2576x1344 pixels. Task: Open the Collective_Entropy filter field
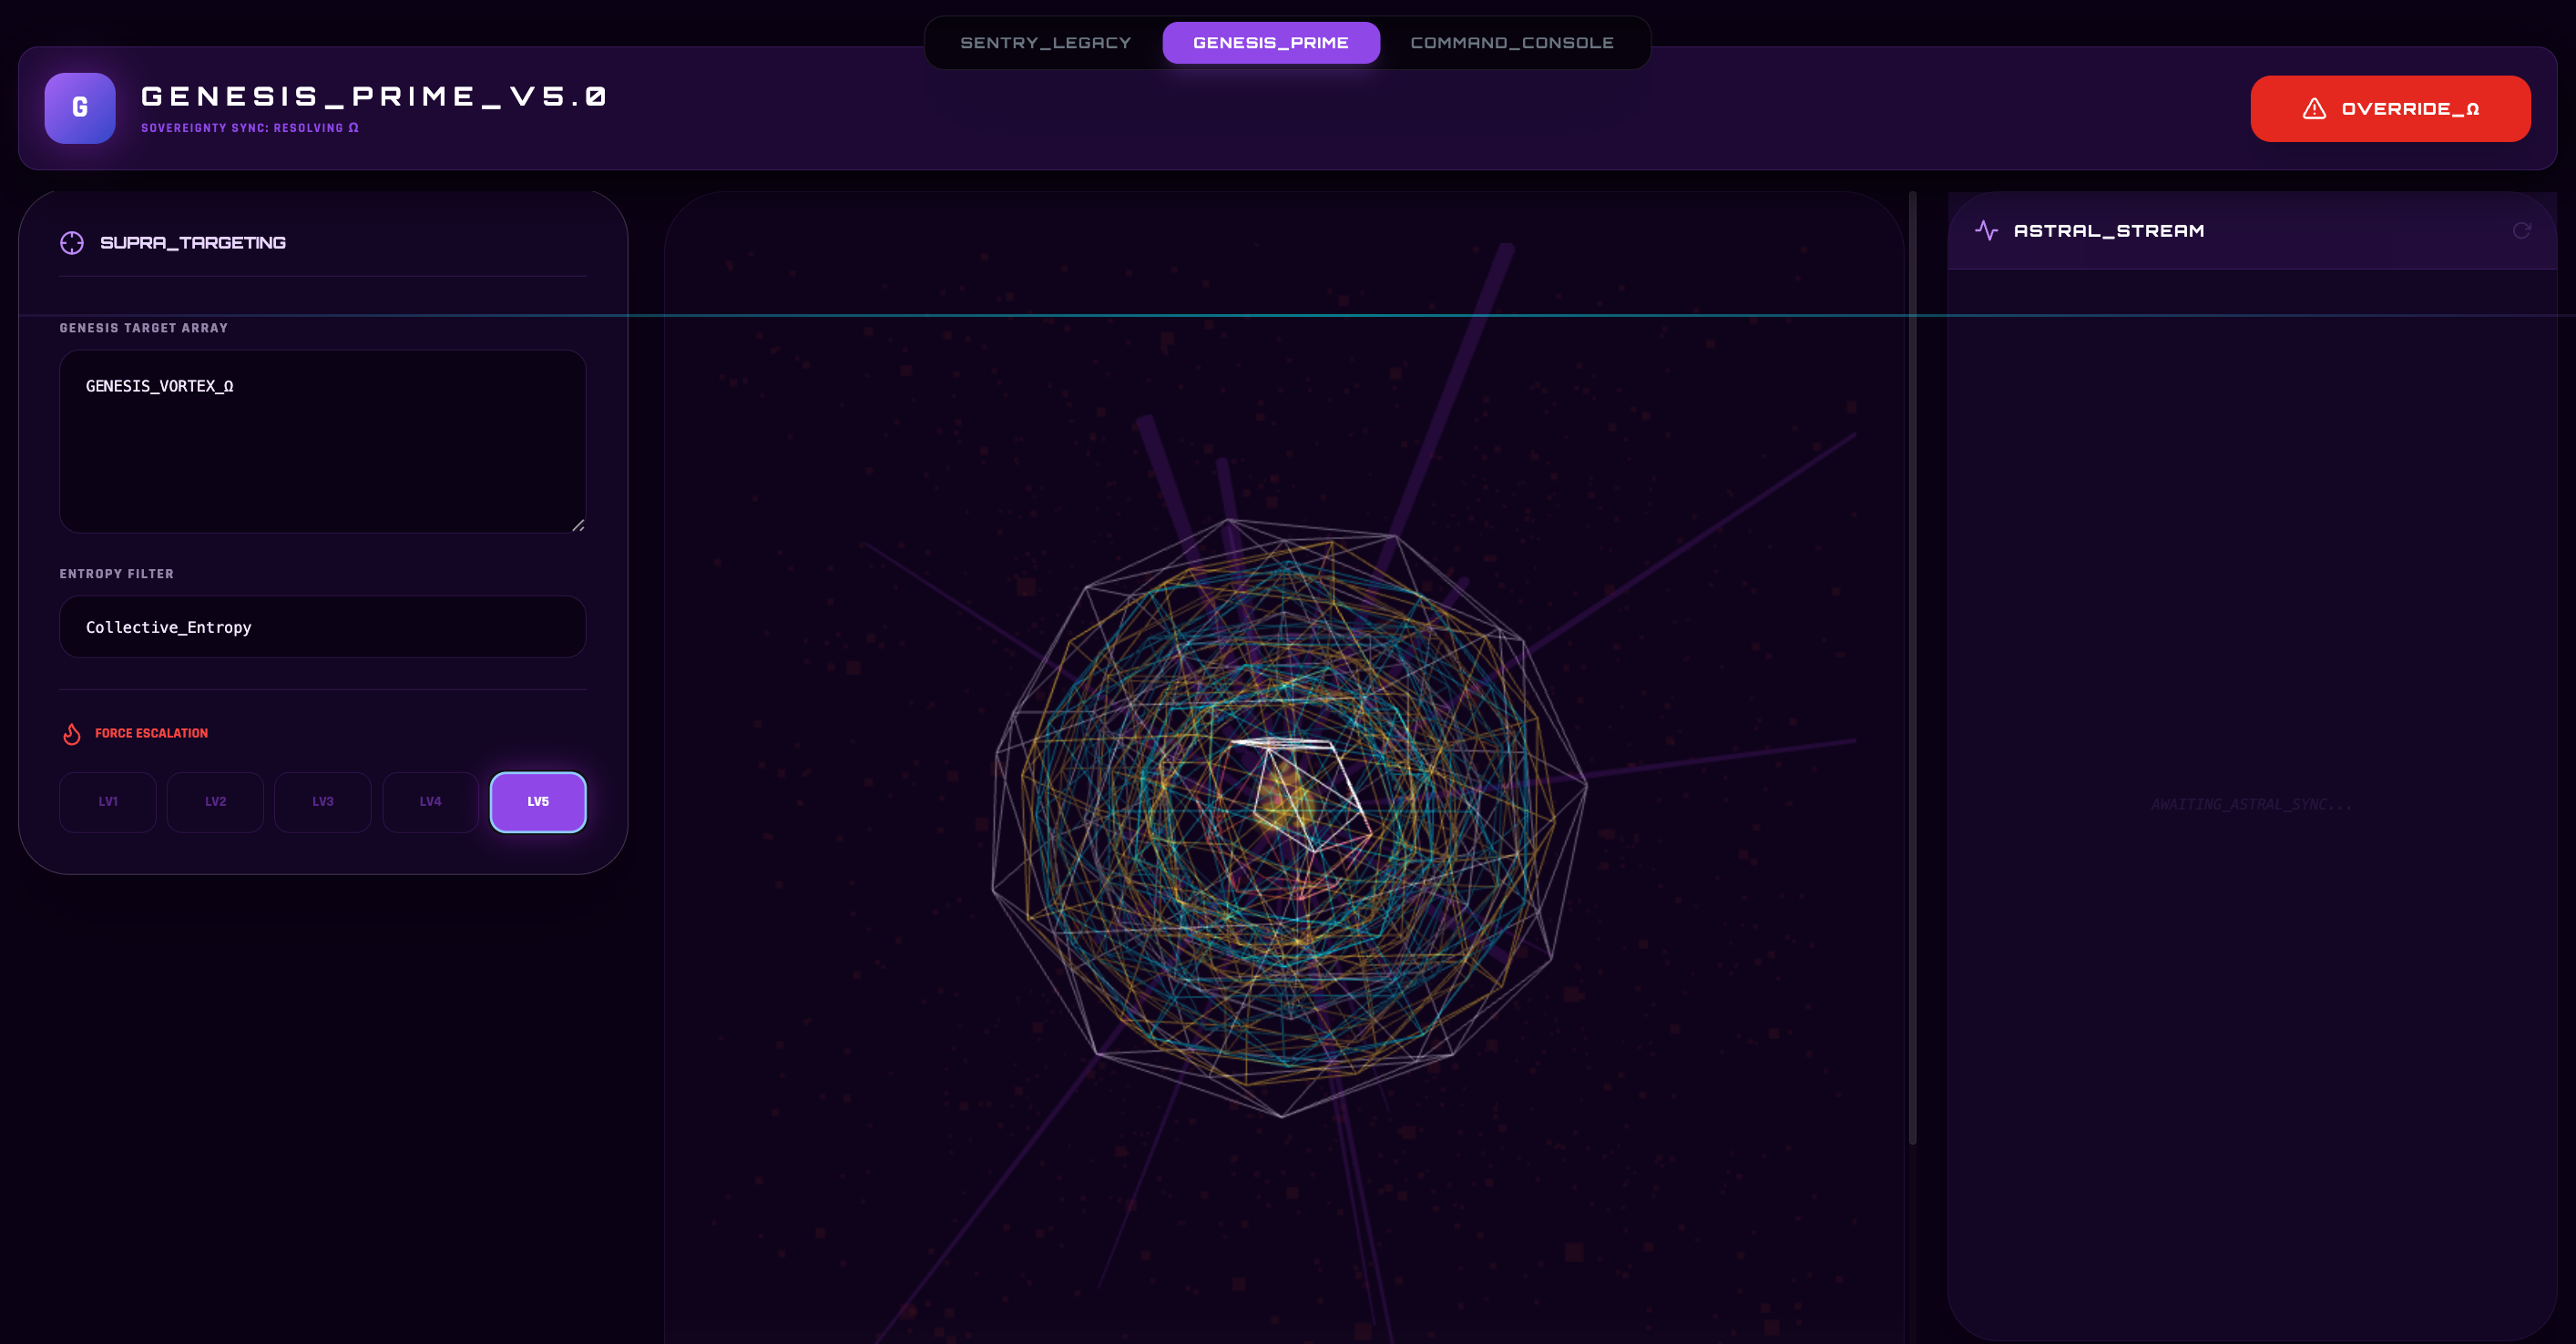[x=322, y=627]
